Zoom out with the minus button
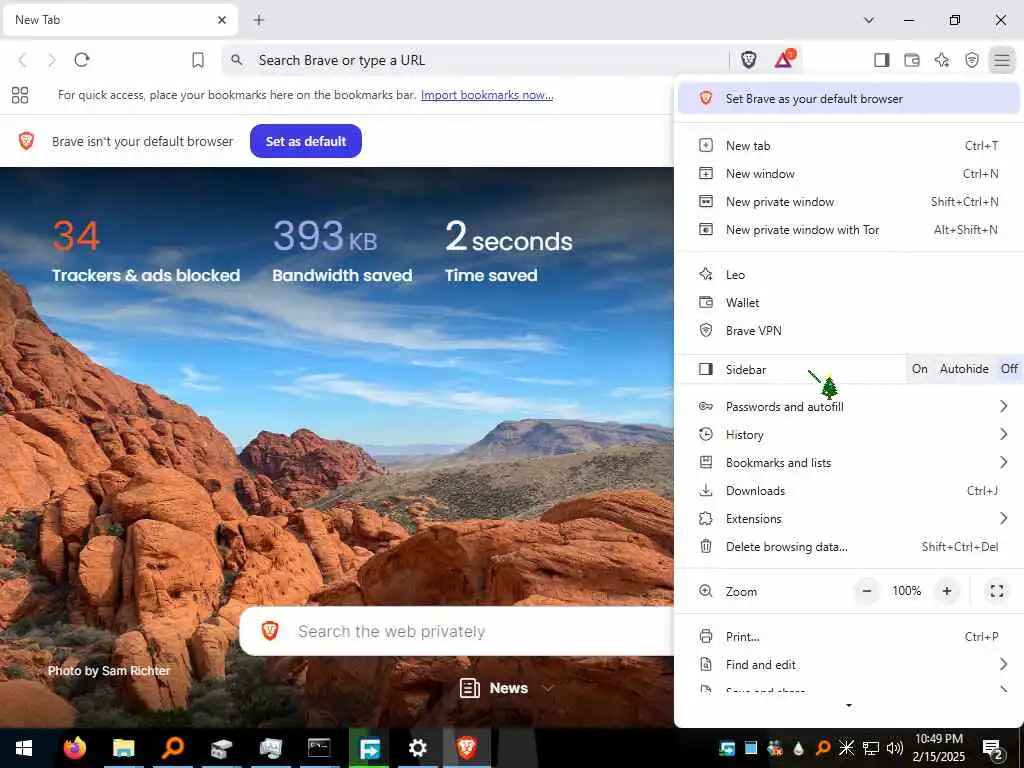The image size is (1024, 768). tap(867, 591)
